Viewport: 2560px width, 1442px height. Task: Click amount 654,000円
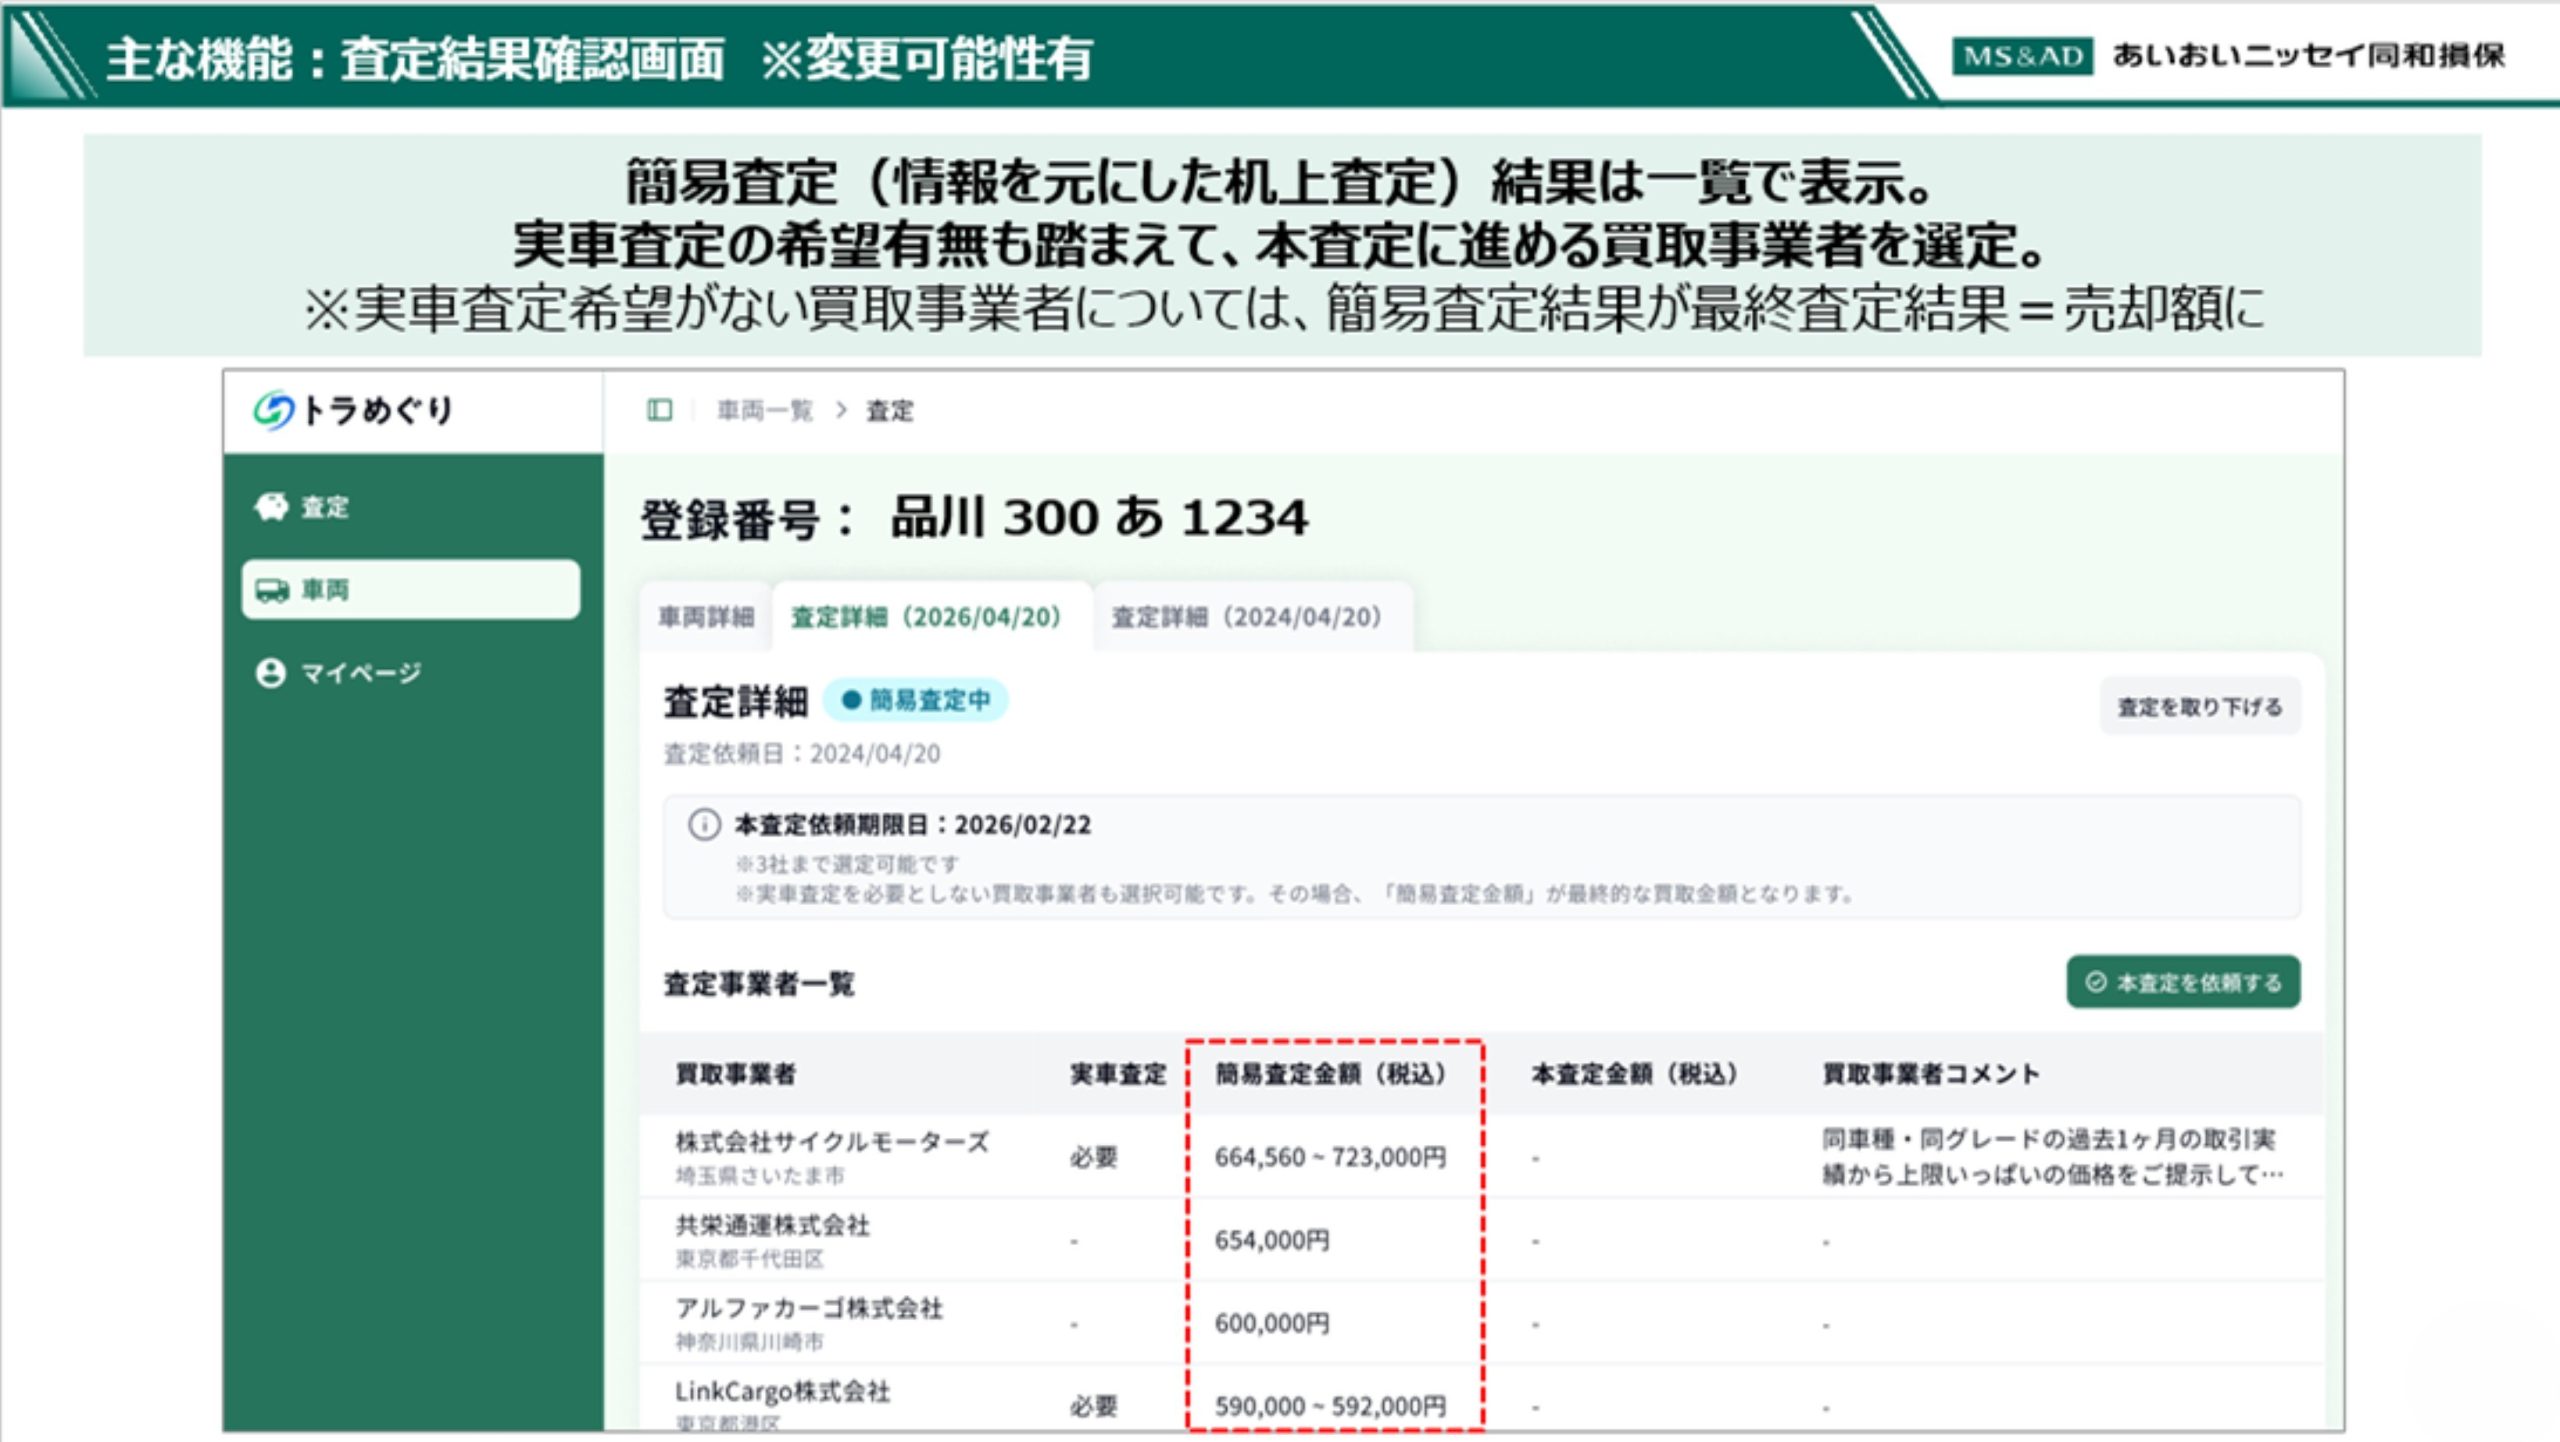pyautogui.click(x=1272, y=1241)
